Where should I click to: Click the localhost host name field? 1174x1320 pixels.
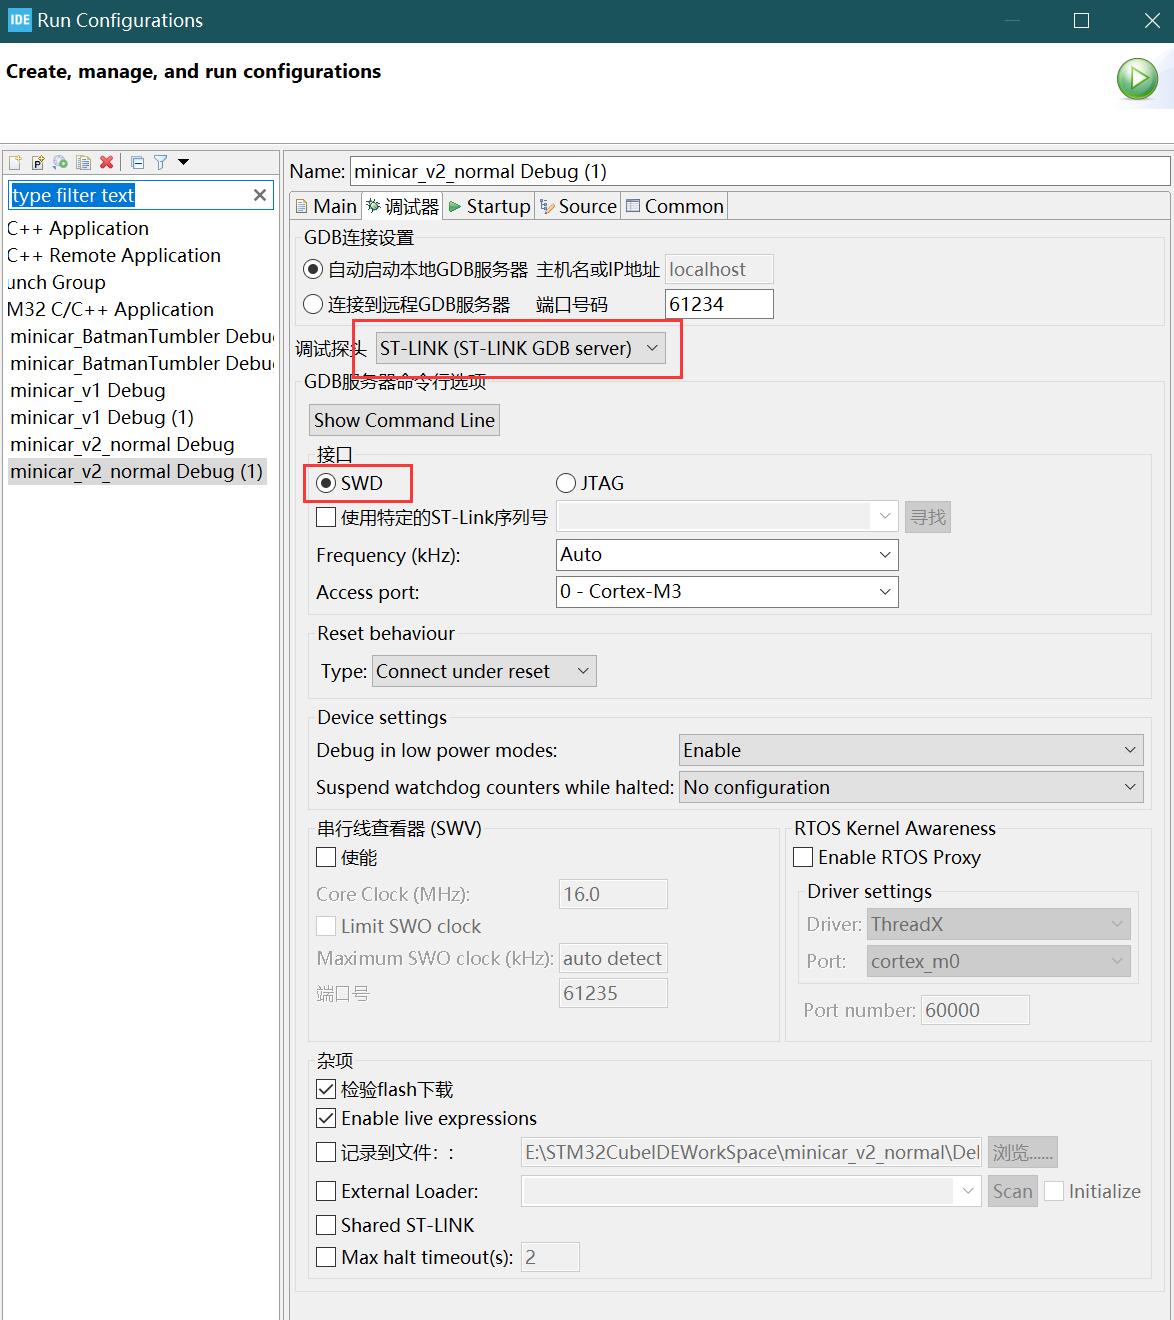coord(719,269)
